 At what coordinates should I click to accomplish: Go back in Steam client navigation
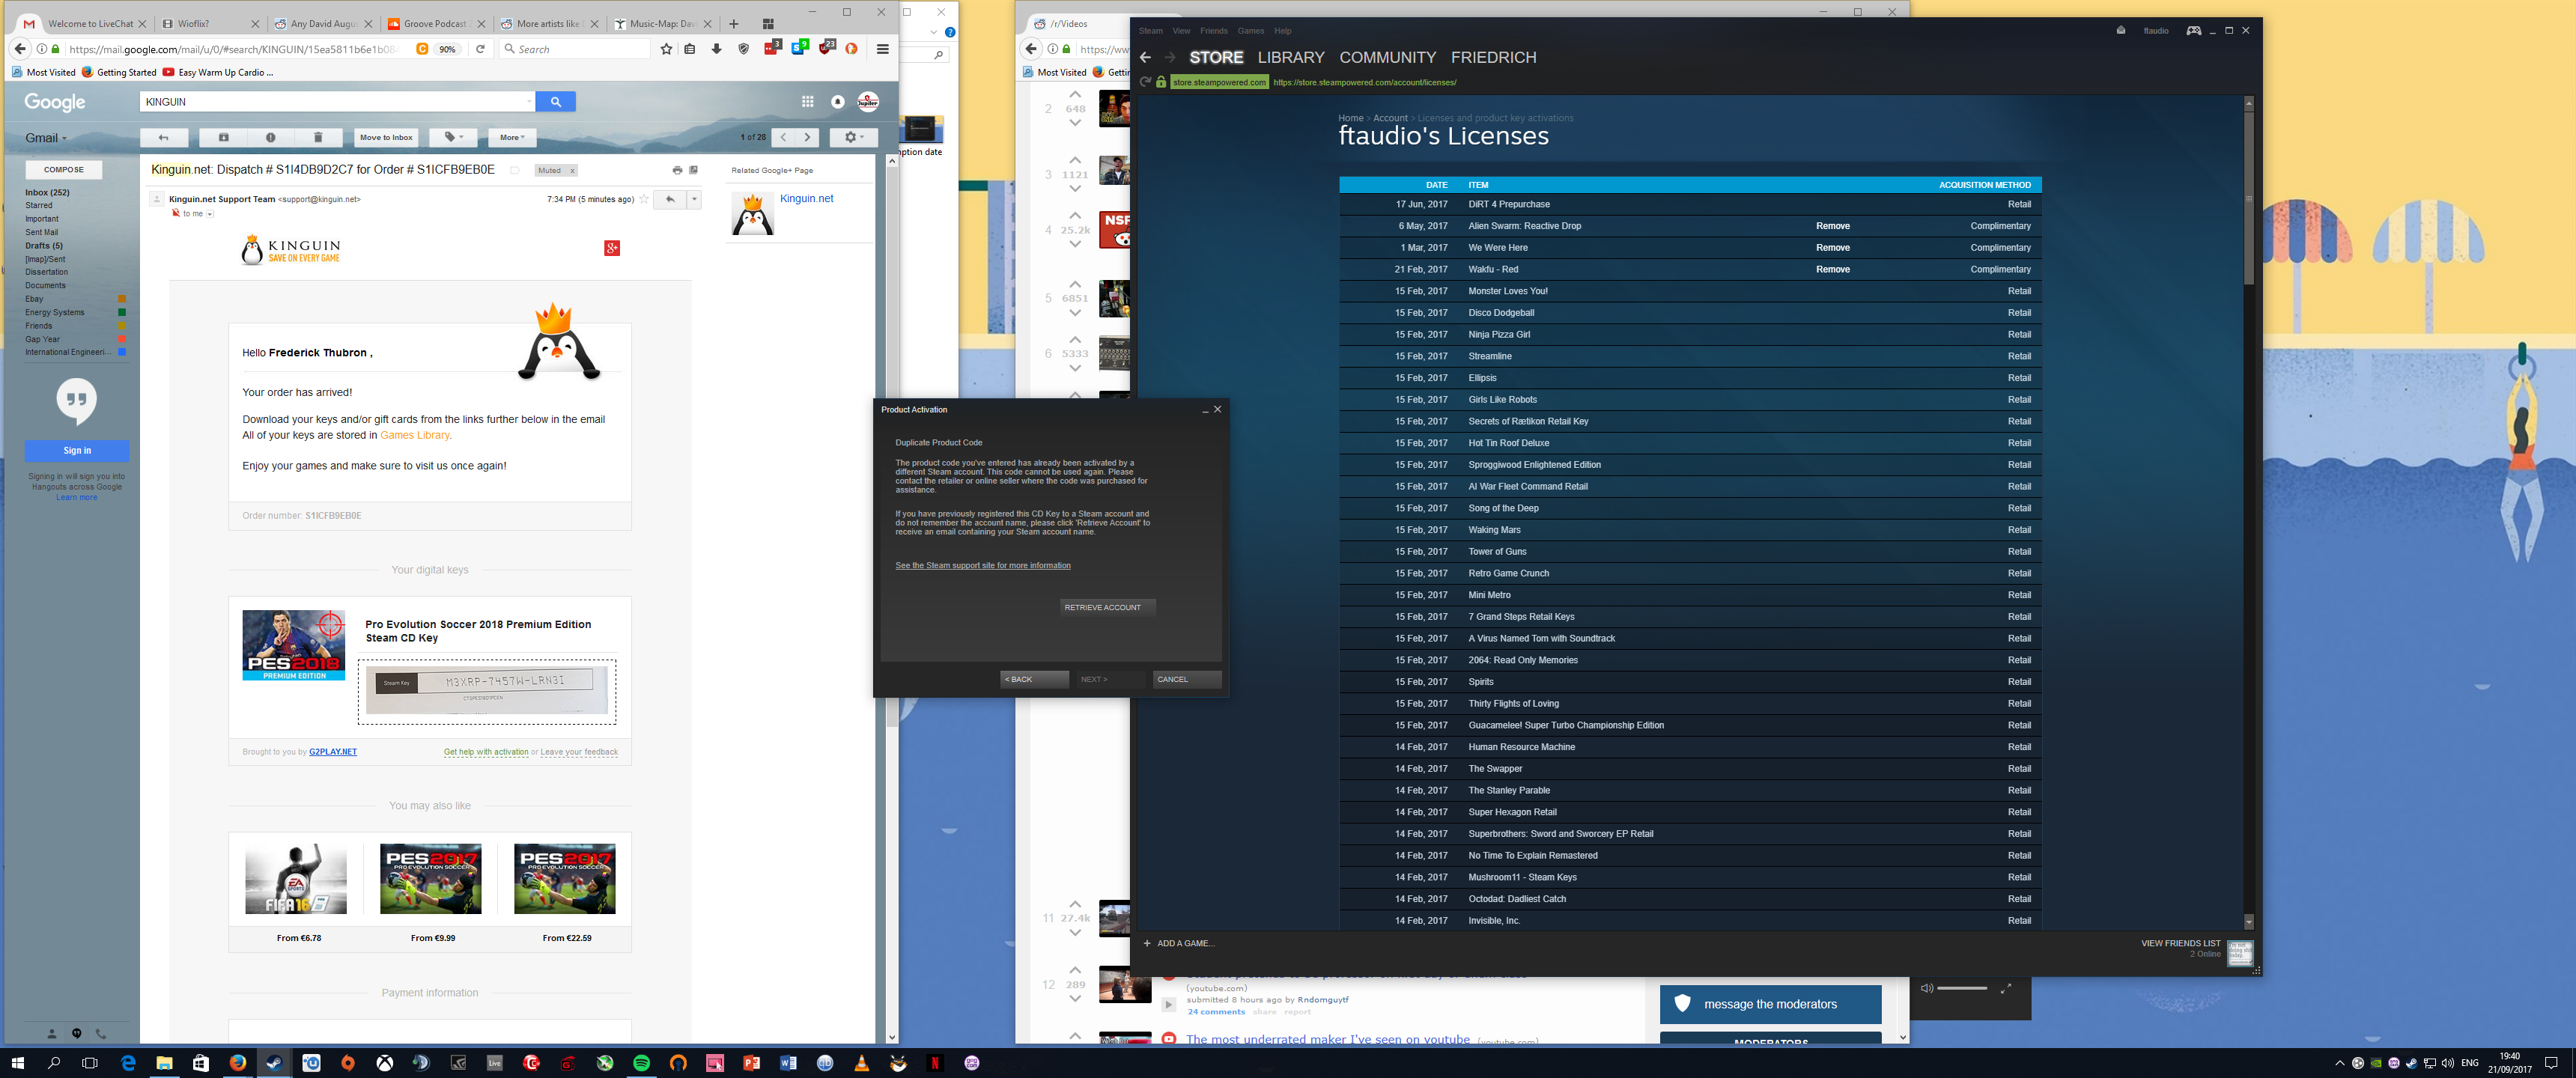(x=1146, y=58)
